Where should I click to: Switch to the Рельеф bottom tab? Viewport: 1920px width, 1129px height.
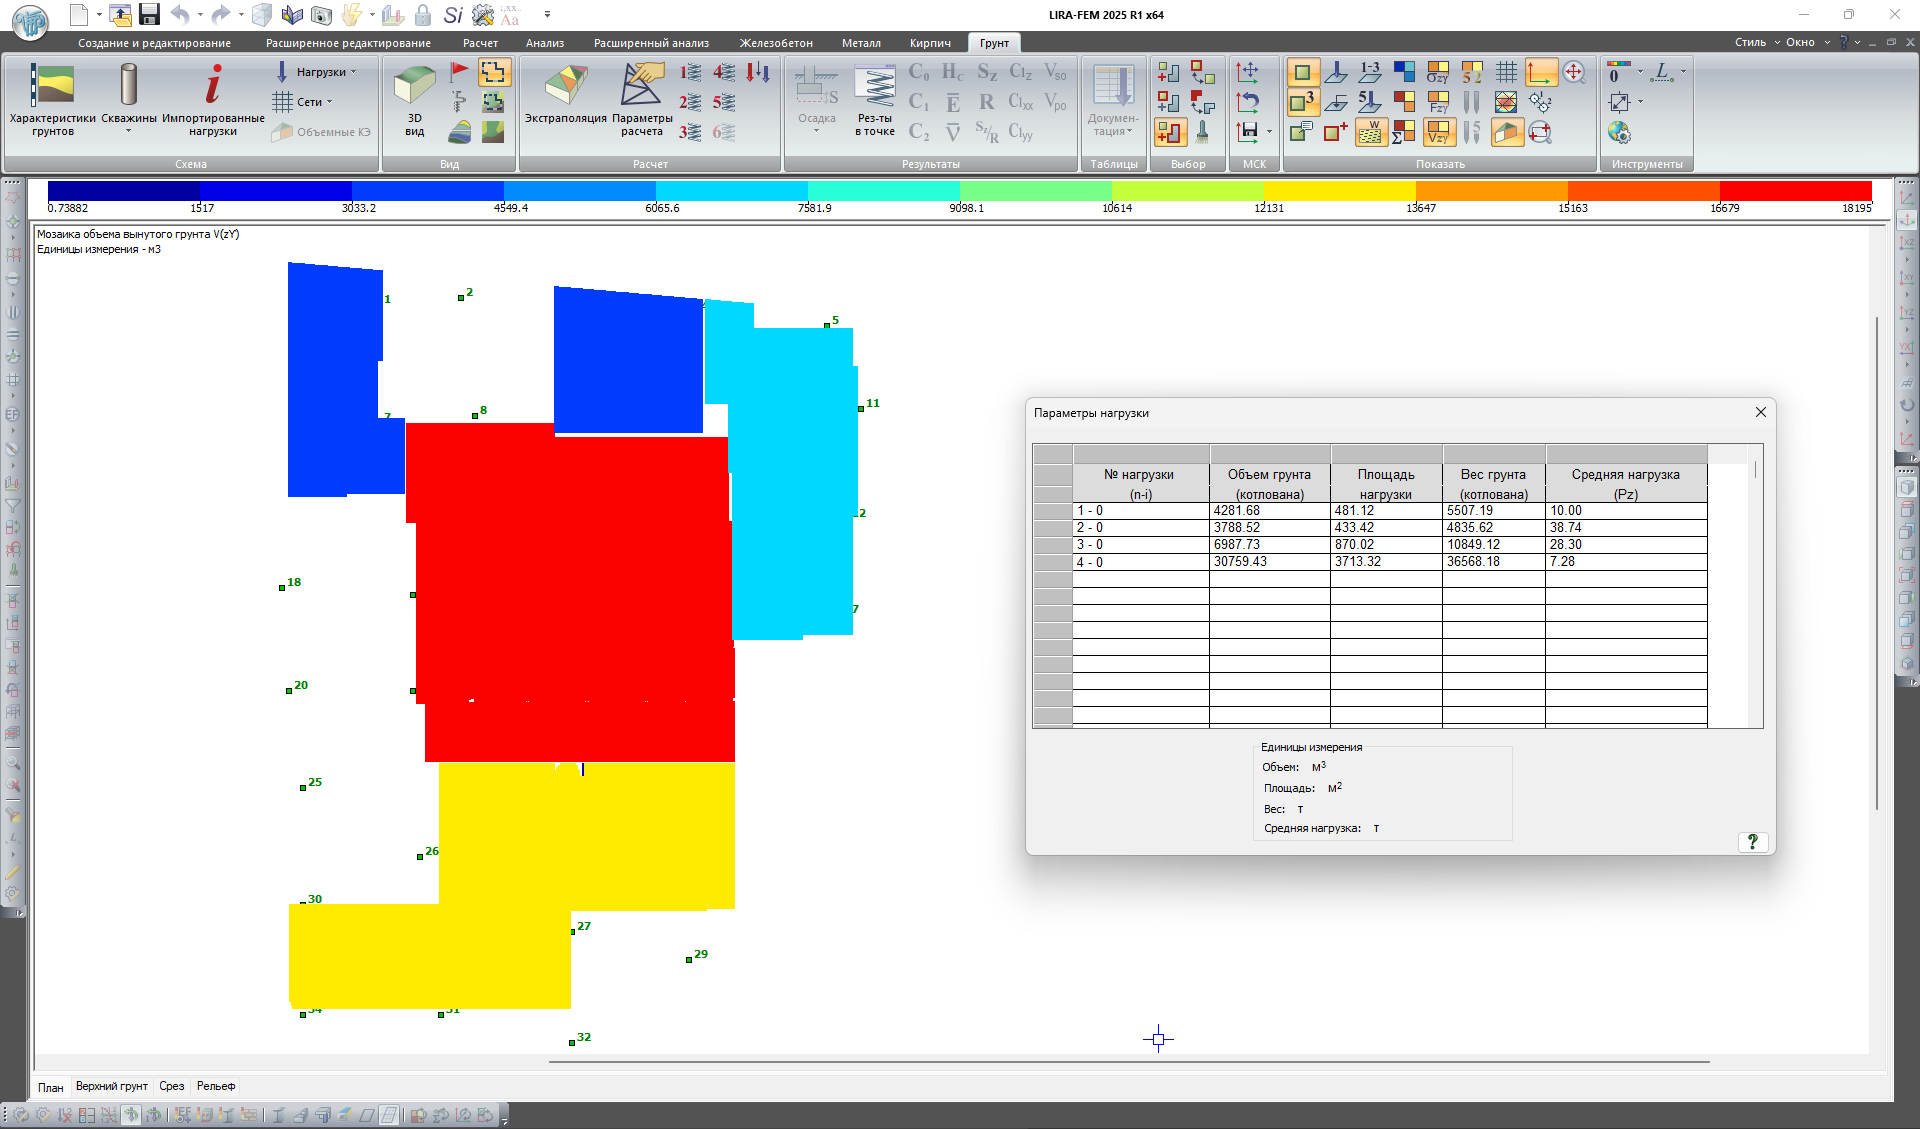click(x=216, y=1086)
